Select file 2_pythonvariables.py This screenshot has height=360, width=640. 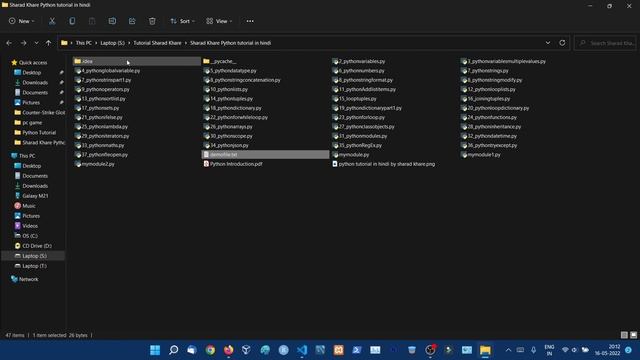pos(362,61)
